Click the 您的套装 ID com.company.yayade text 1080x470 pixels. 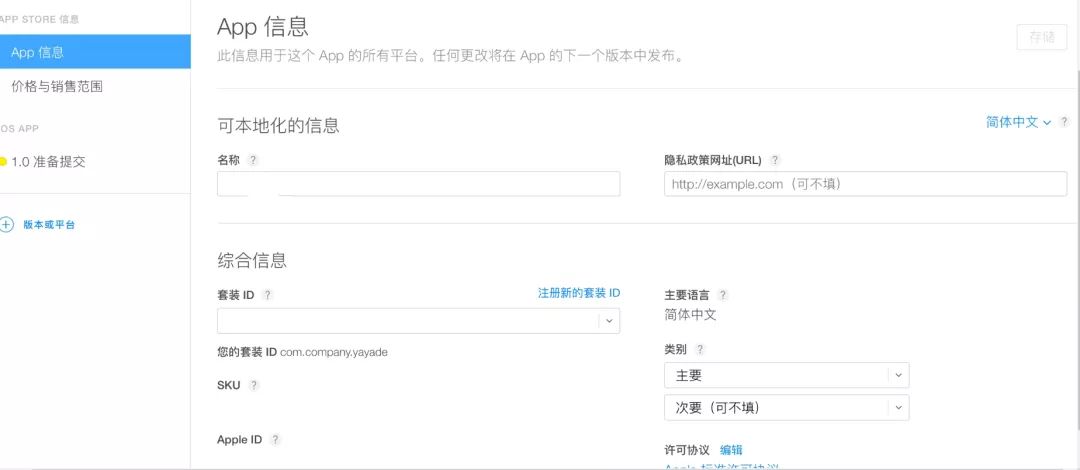pyautogui.click(x=302, y=352)
